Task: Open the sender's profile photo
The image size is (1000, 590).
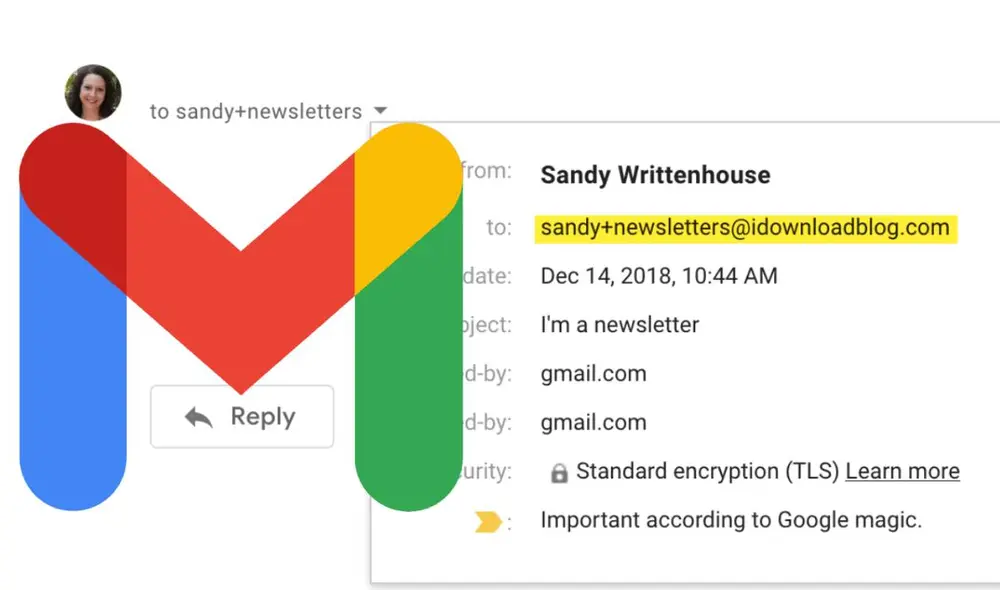Action: tap(93, 93)
